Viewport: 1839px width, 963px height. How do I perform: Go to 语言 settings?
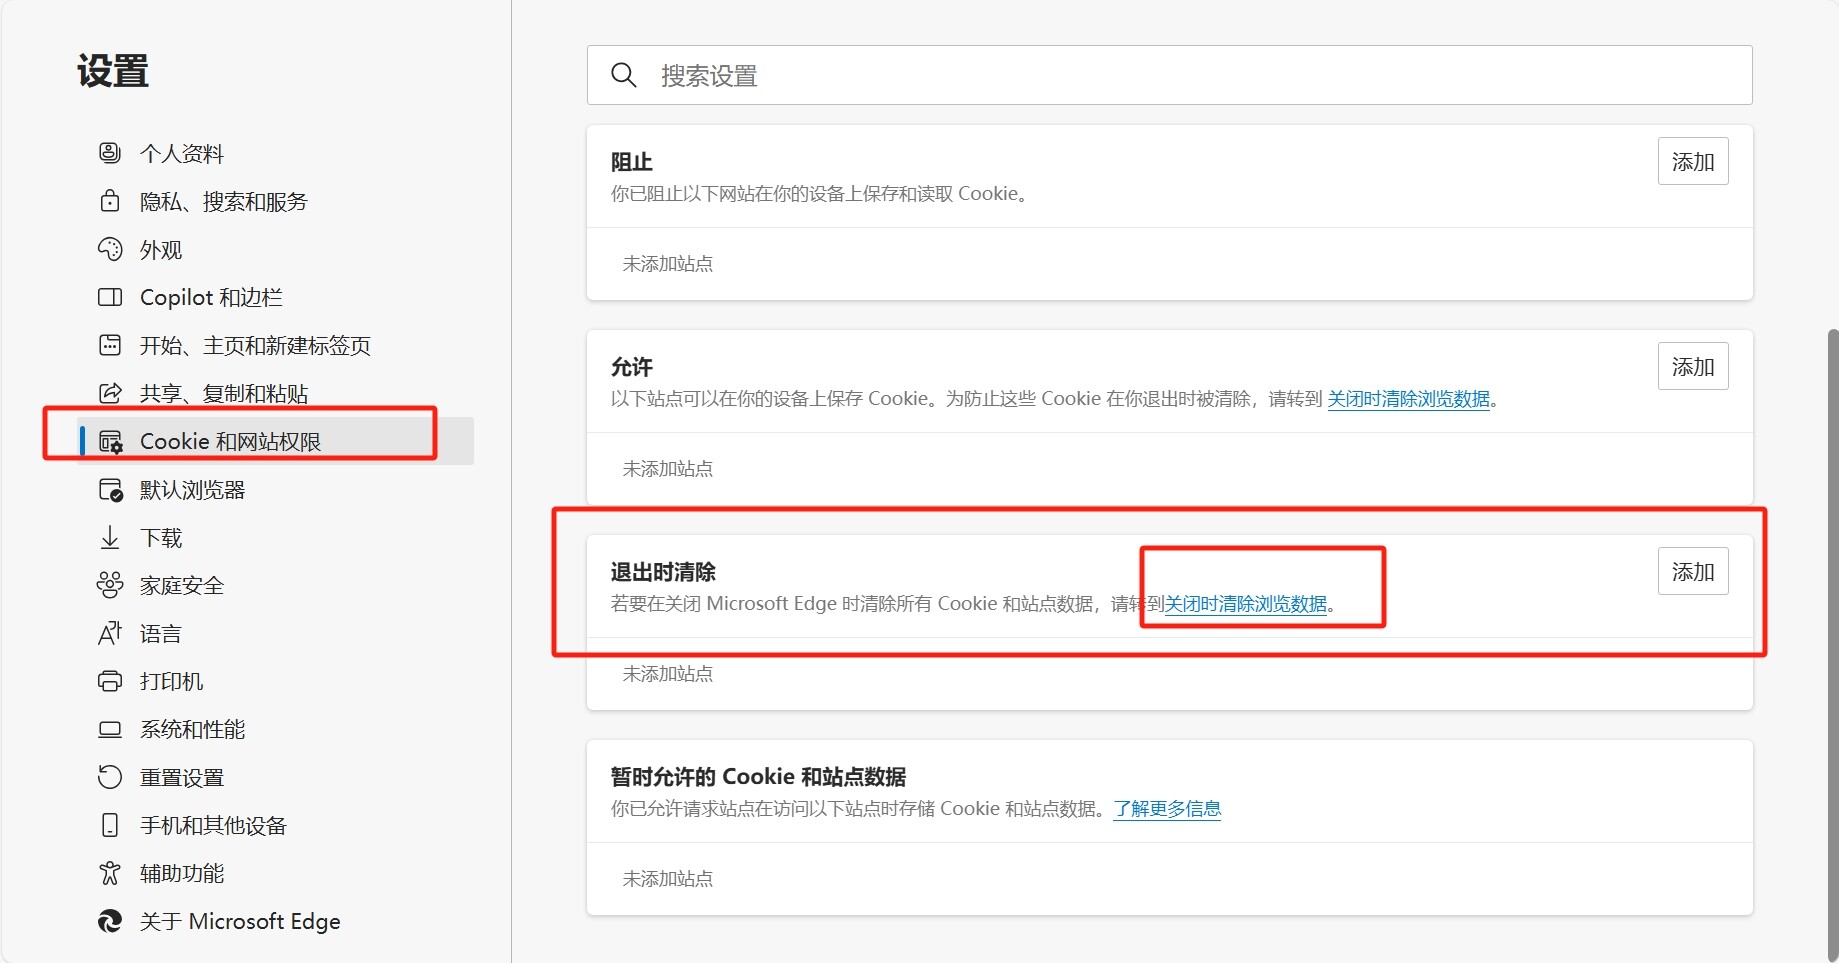click(x=275, y=633)
